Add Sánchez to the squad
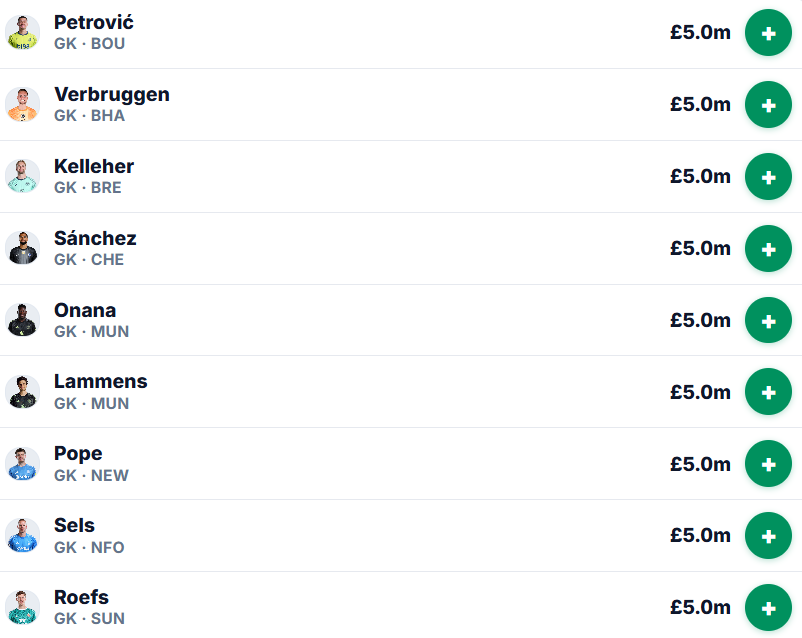 [x=768, y=249]
